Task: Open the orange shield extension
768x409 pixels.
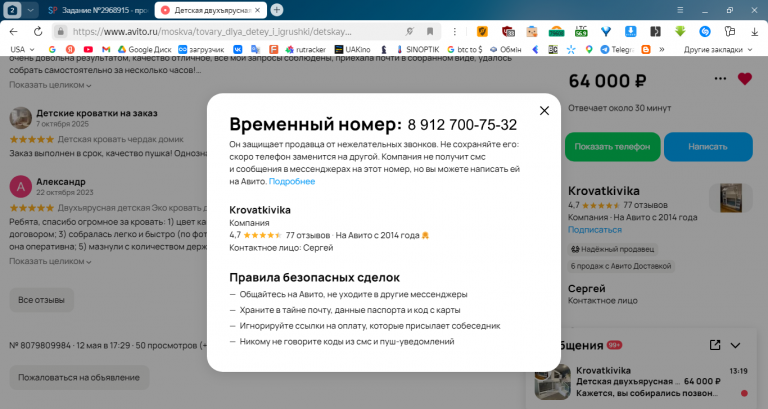Action: coord(482,31)
